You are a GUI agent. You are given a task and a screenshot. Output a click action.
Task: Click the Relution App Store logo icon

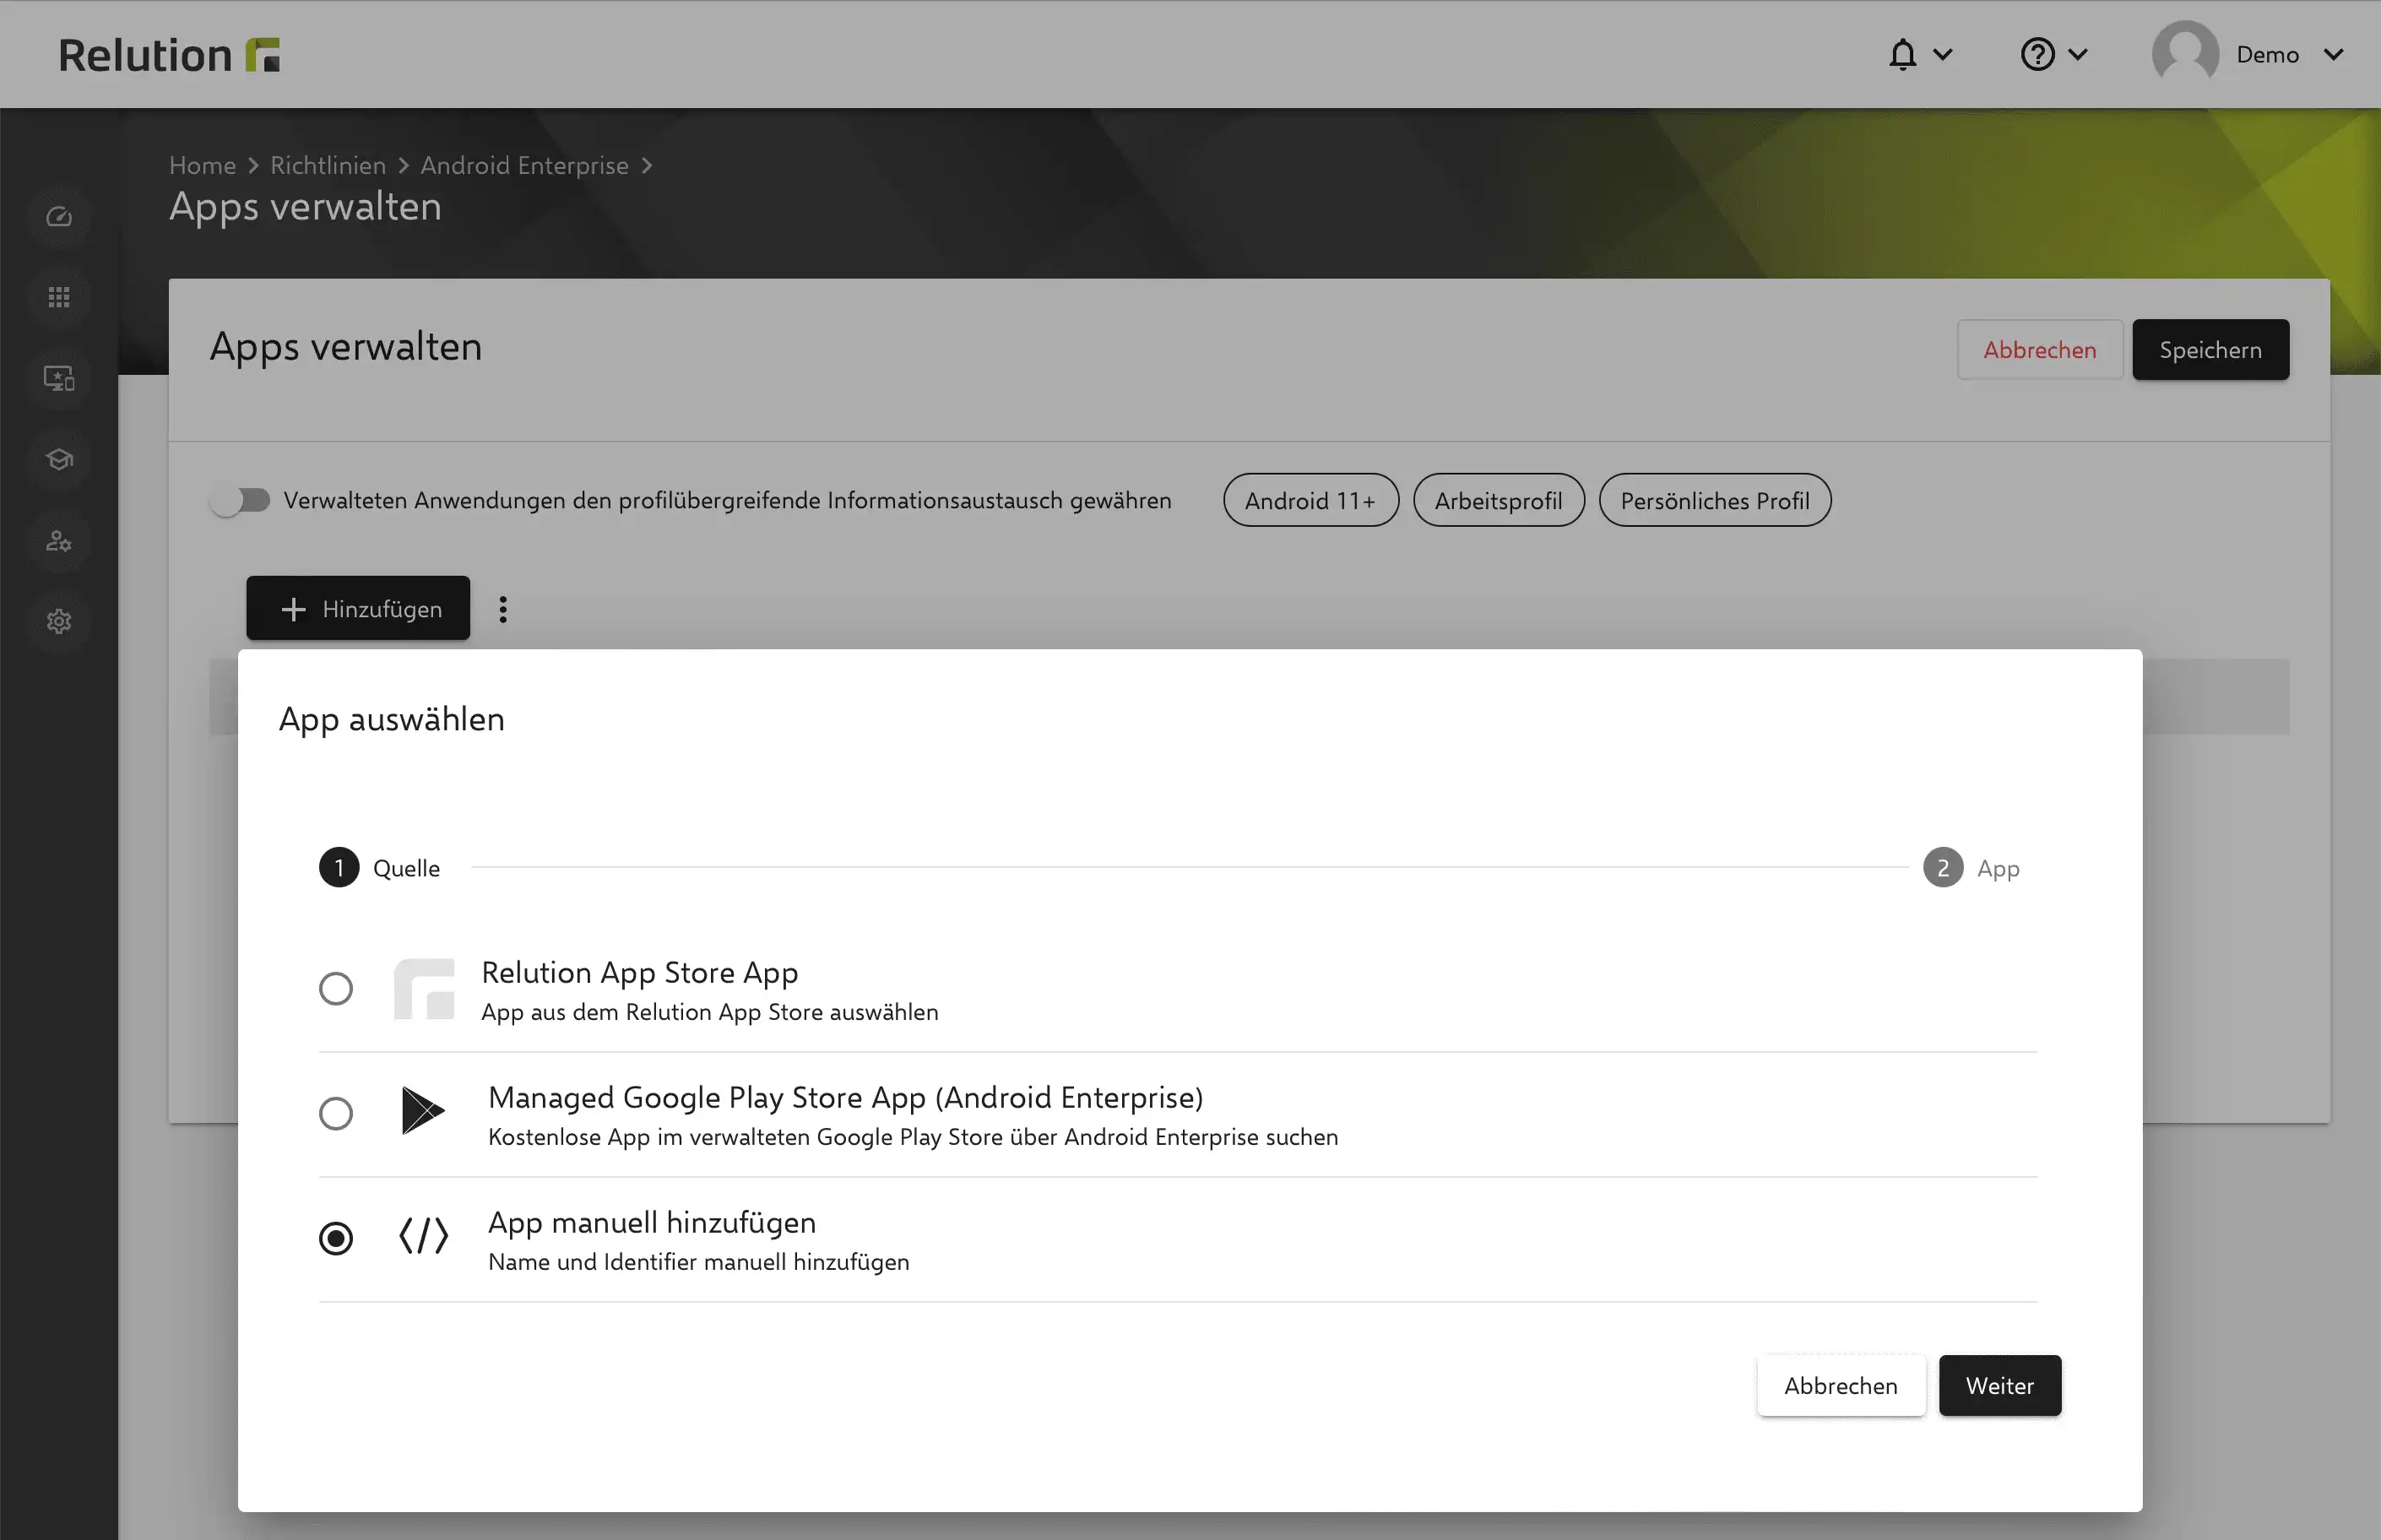point(424,988)
